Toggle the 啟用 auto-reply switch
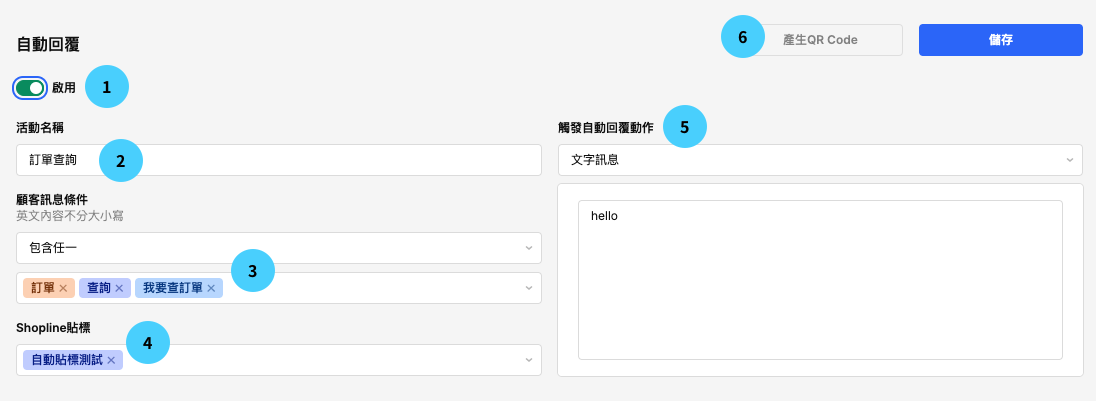1096x401 pixels. tap(30, 88)
